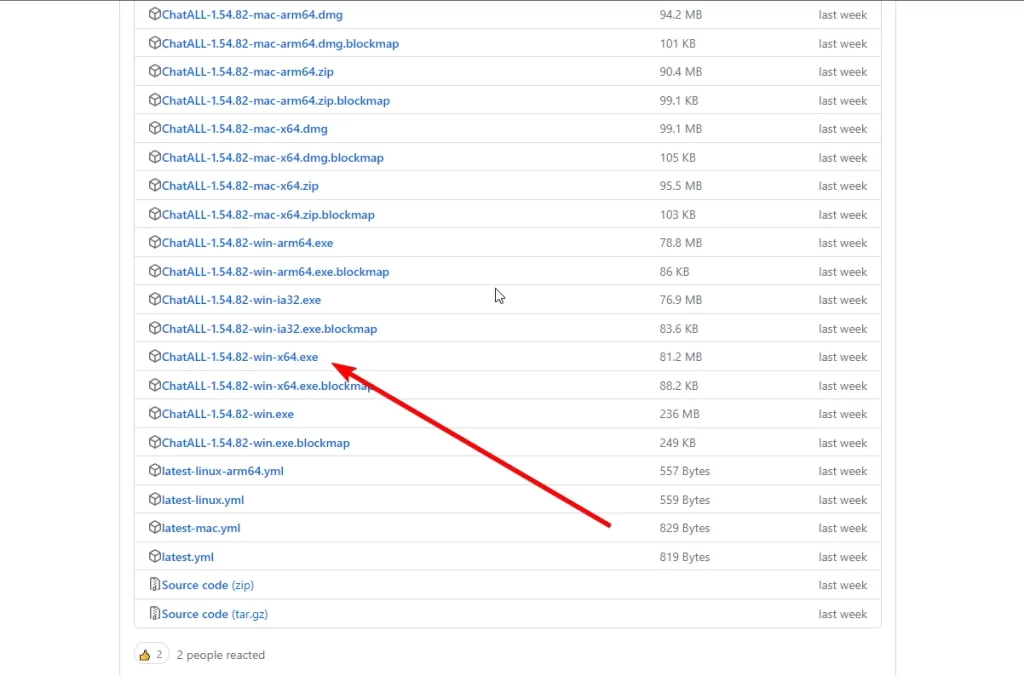Select the 236 MB file size text

tap(679, 413)
